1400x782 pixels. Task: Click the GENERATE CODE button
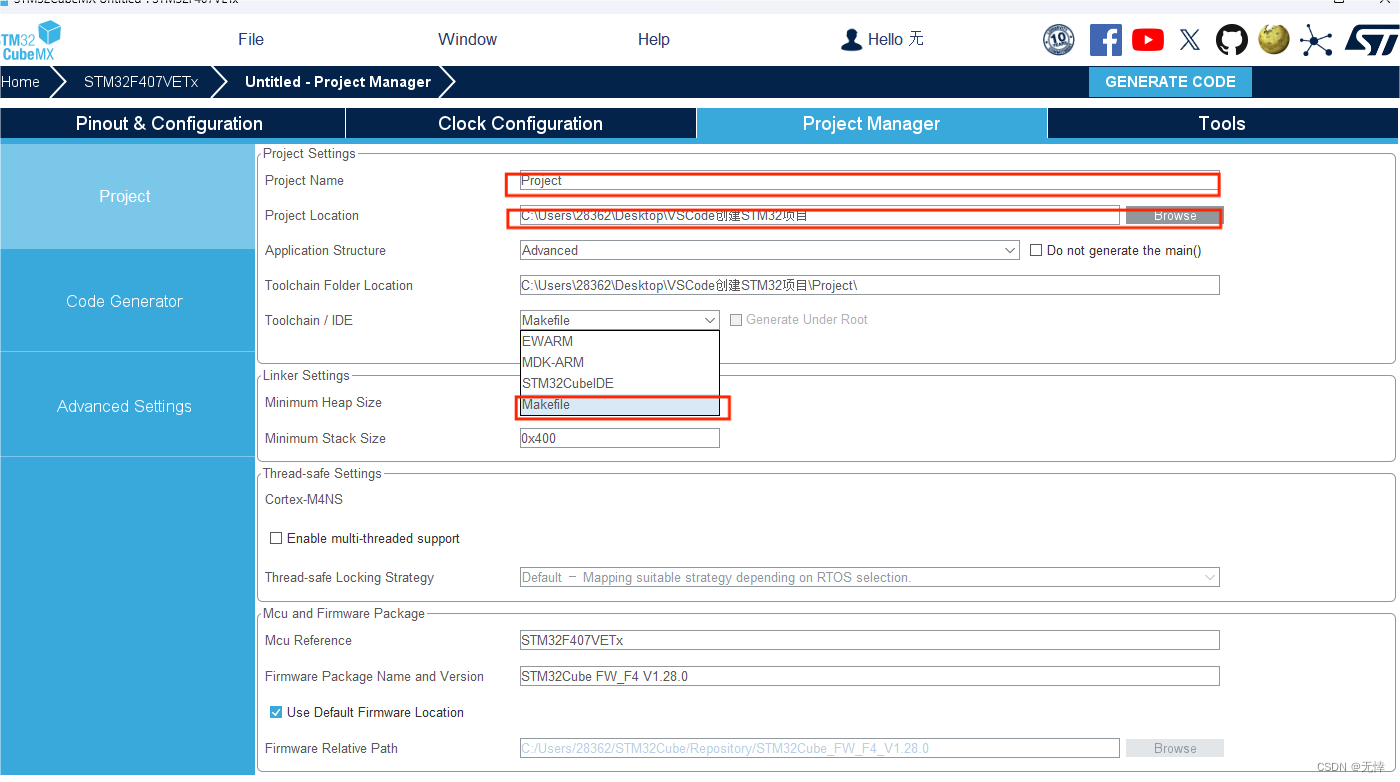tap(1170, 82)
